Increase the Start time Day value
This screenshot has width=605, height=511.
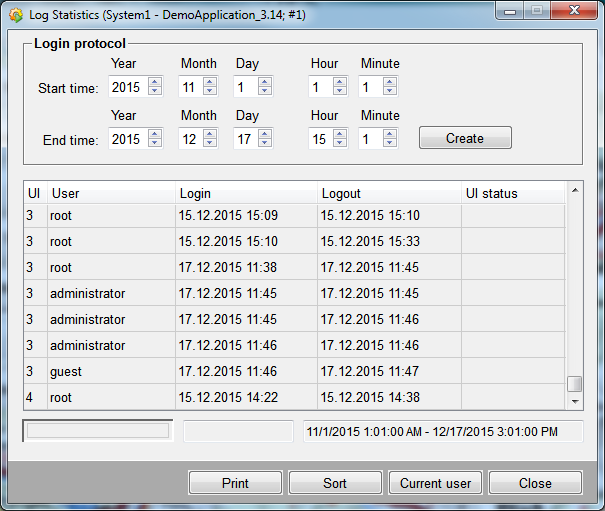[265, 82]
